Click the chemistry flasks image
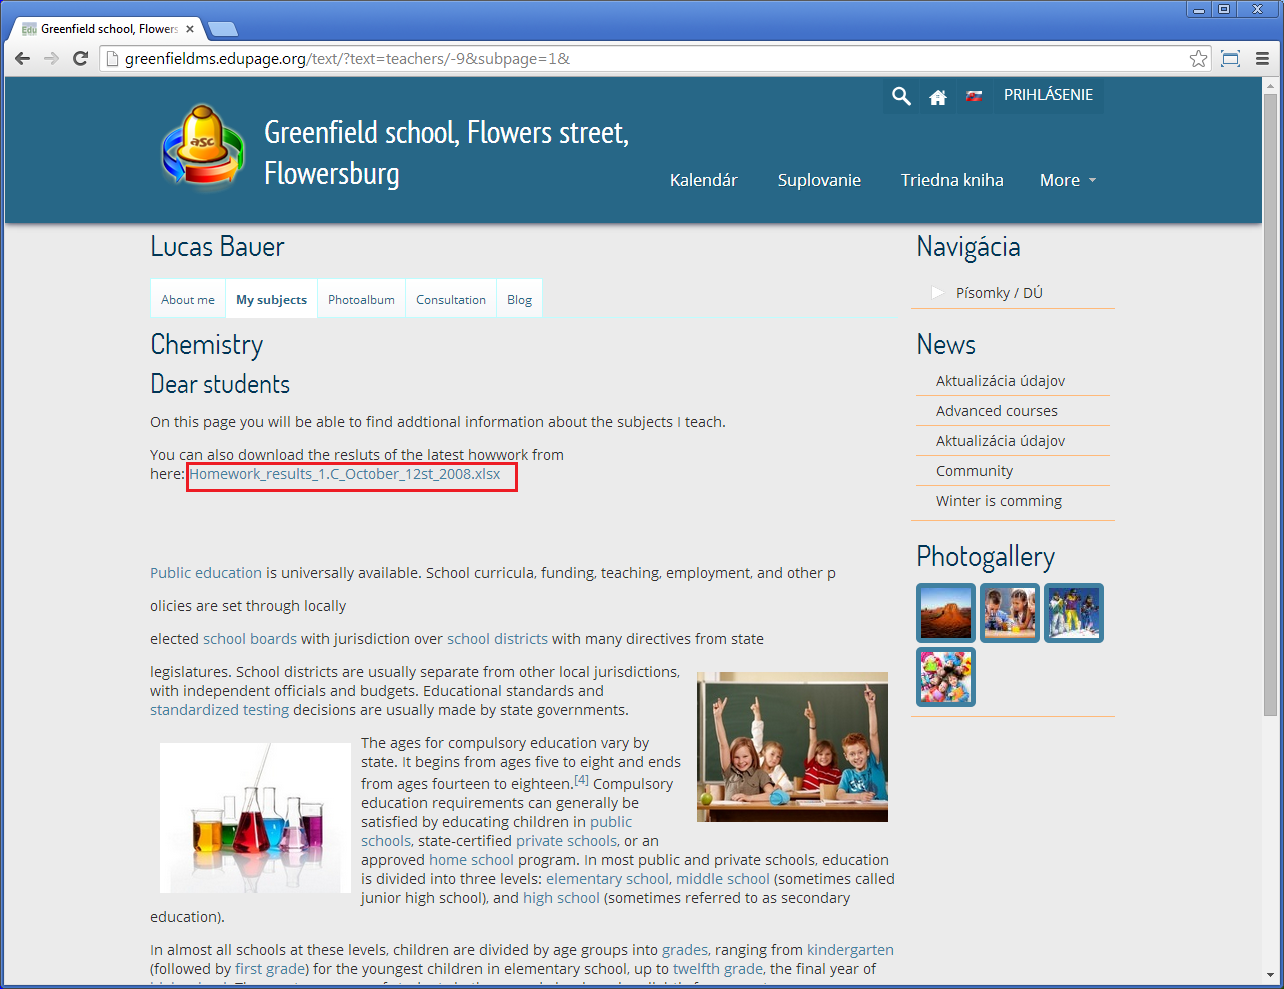 point(255,818)
